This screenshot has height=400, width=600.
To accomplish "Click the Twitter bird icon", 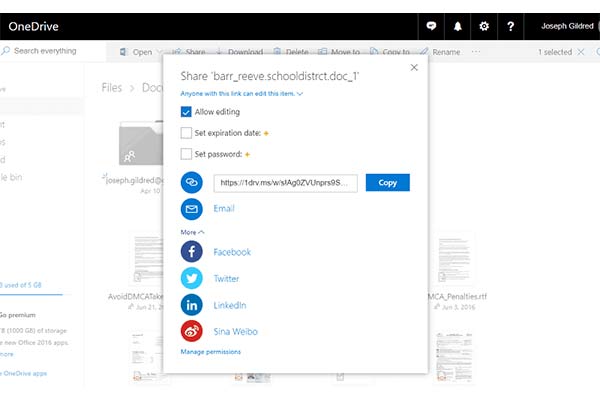I will click(x=192, y=279).
